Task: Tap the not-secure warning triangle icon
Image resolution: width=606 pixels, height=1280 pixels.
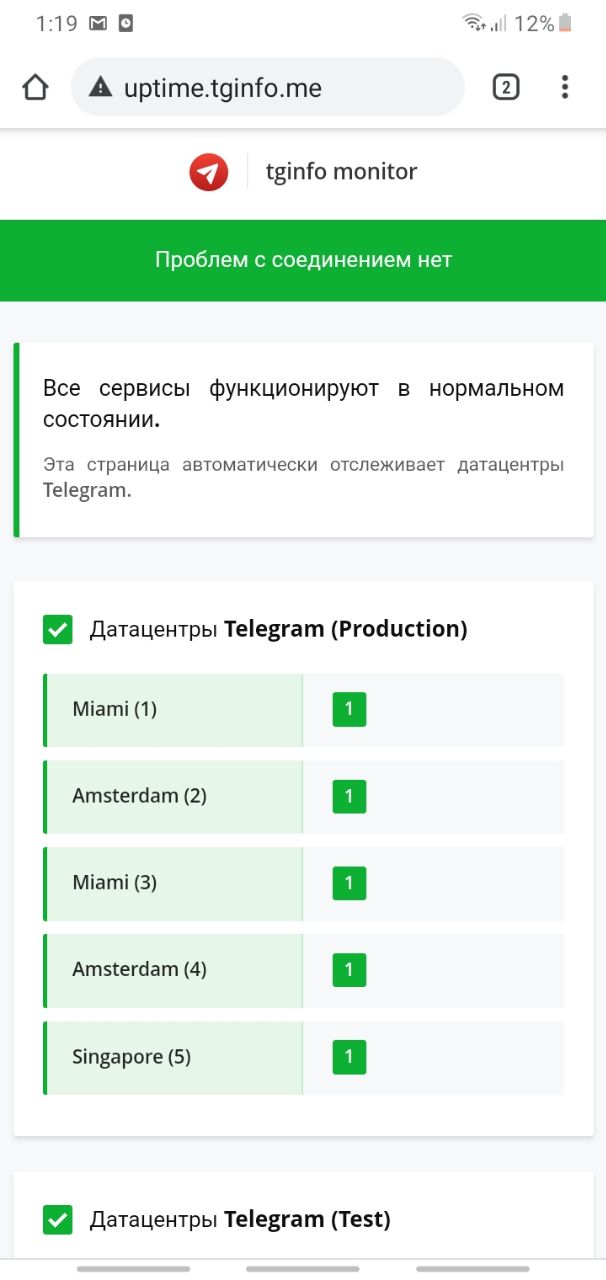Action: [x=100, y=88]
